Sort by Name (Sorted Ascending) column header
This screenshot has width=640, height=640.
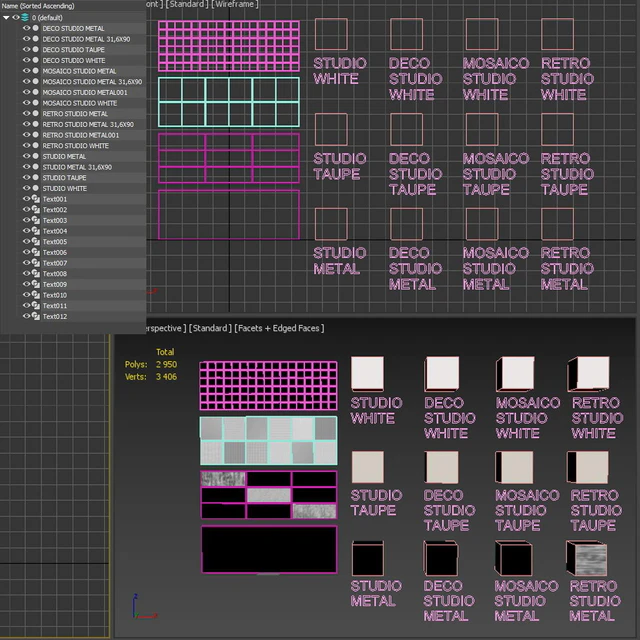click(x=38, y=6)
